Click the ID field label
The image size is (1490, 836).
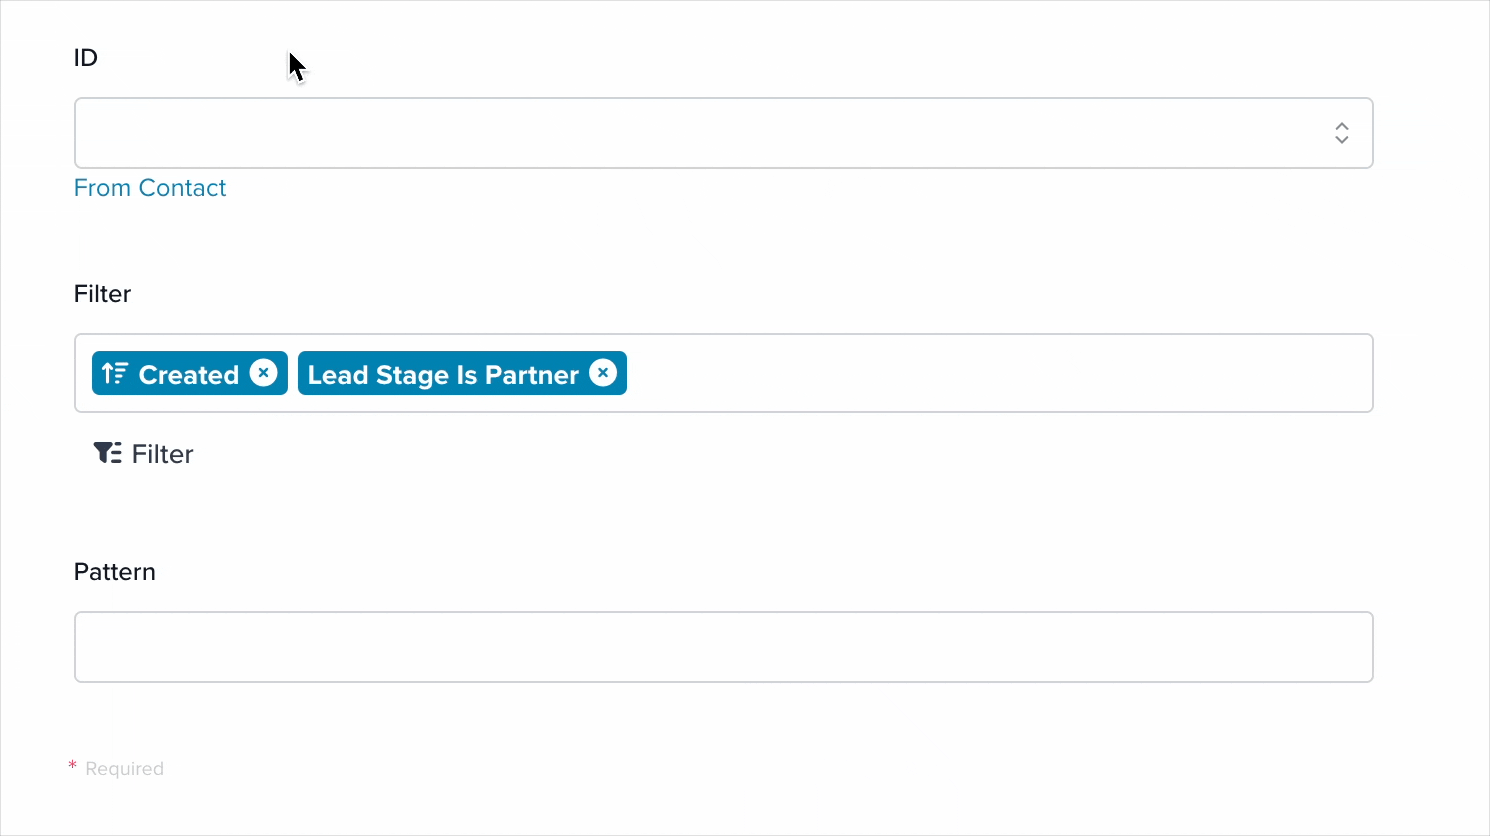pos(86,58)
